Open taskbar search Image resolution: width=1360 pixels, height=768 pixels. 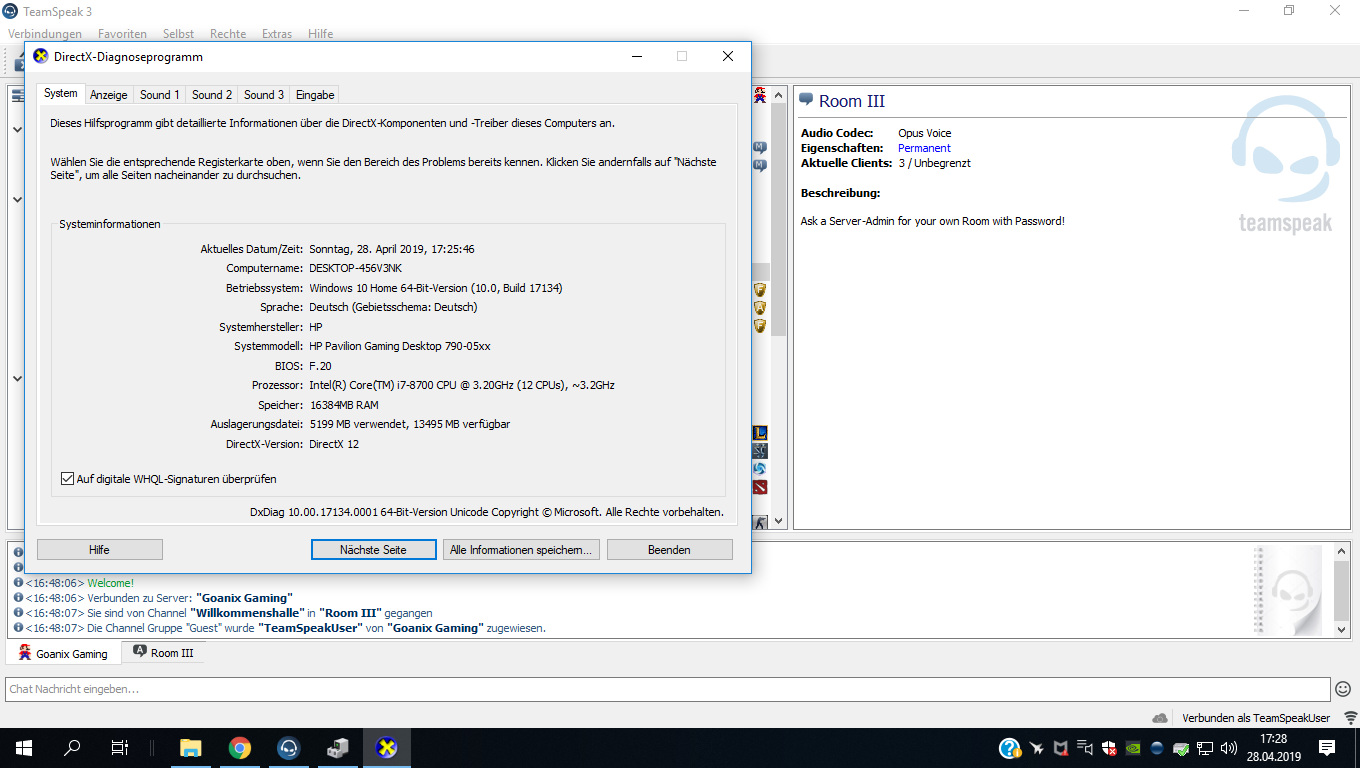(72, 747)
